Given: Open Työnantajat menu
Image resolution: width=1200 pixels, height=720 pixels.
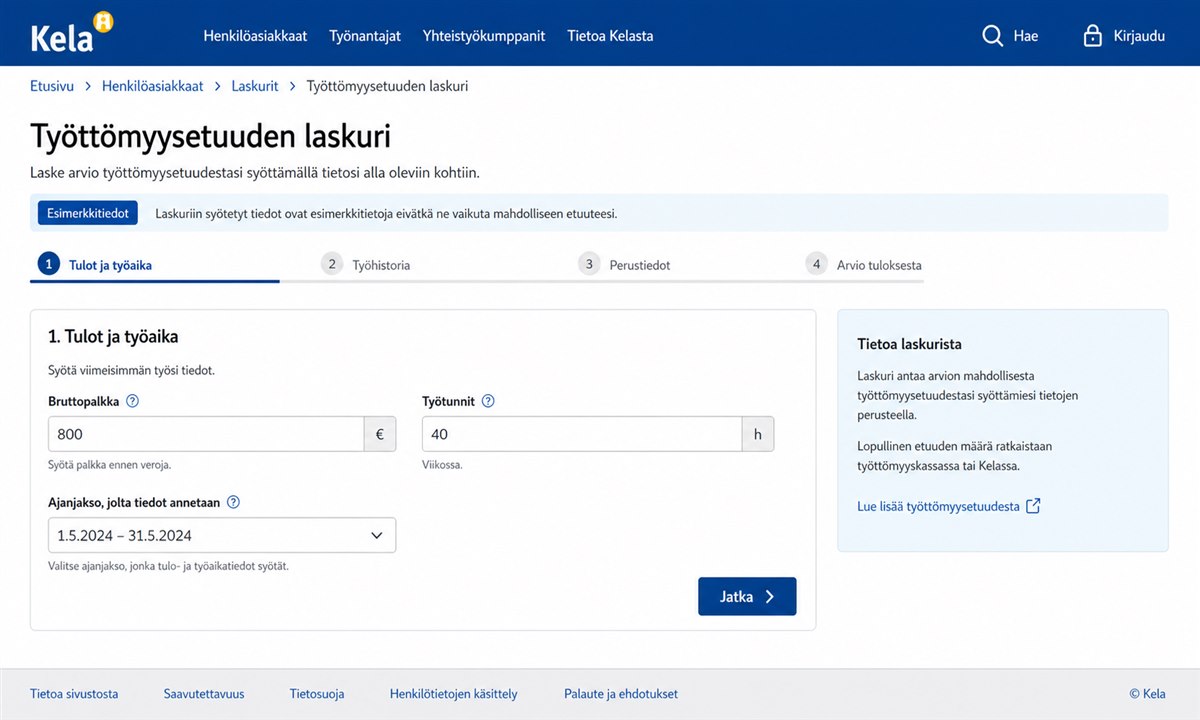Looking at the screenshot, I should [365, 36].
